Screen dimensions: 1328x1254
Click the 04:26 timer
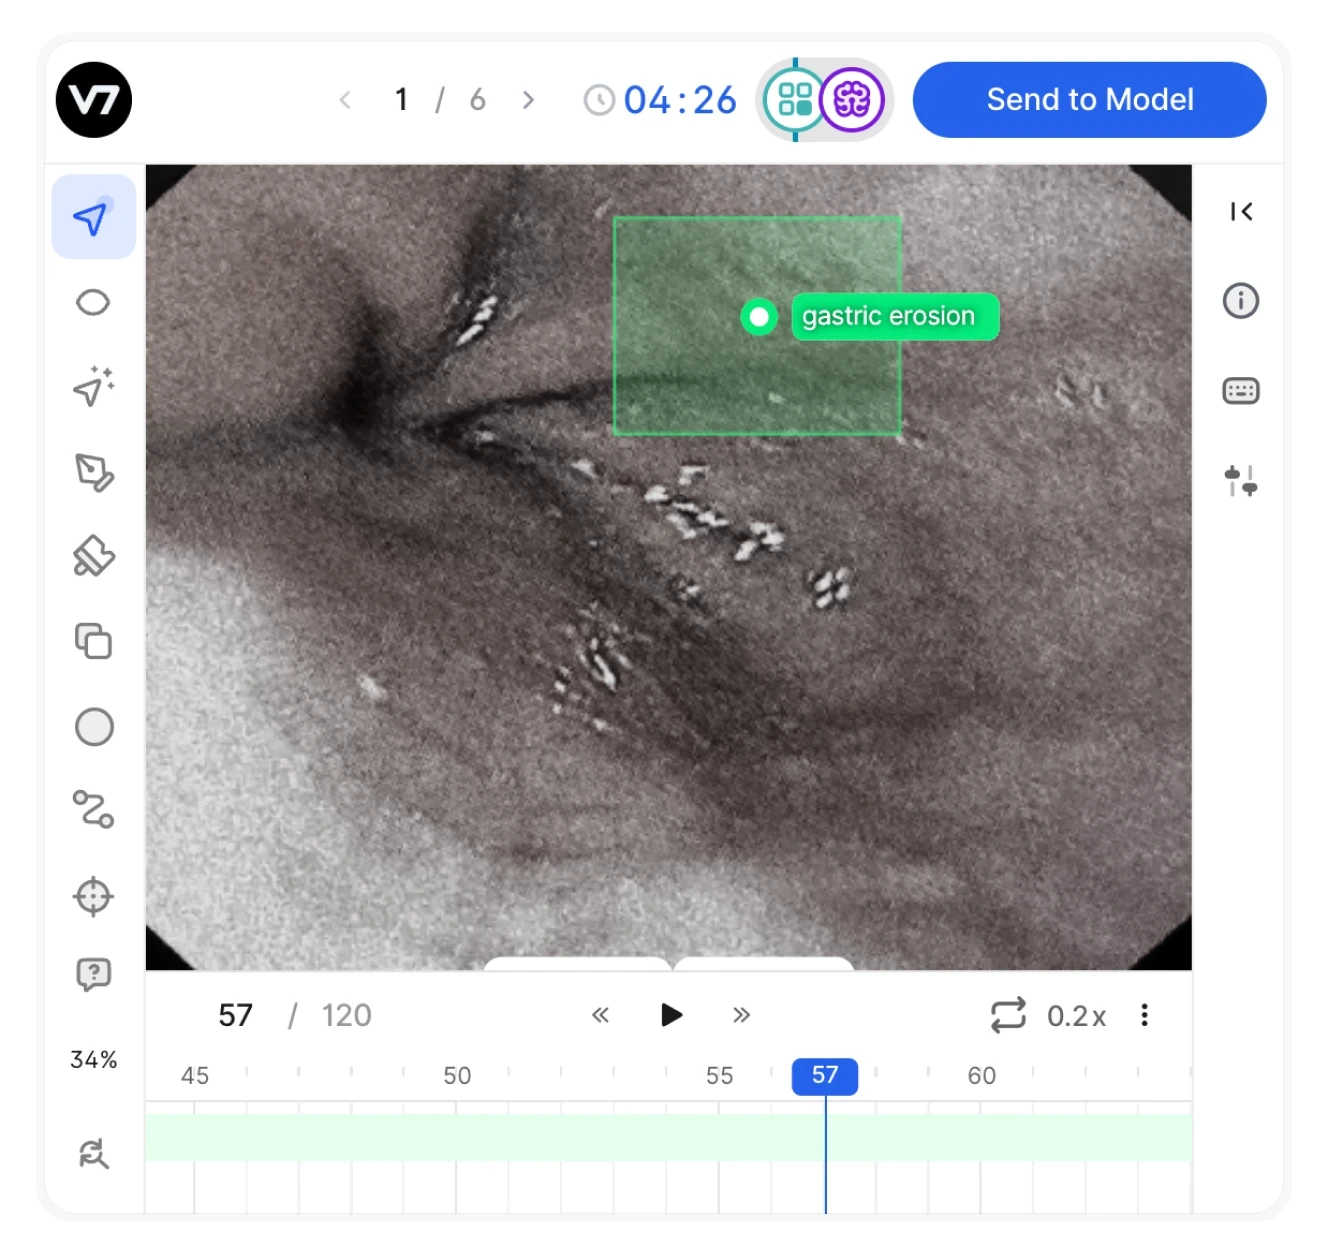[x=680, y=100]
